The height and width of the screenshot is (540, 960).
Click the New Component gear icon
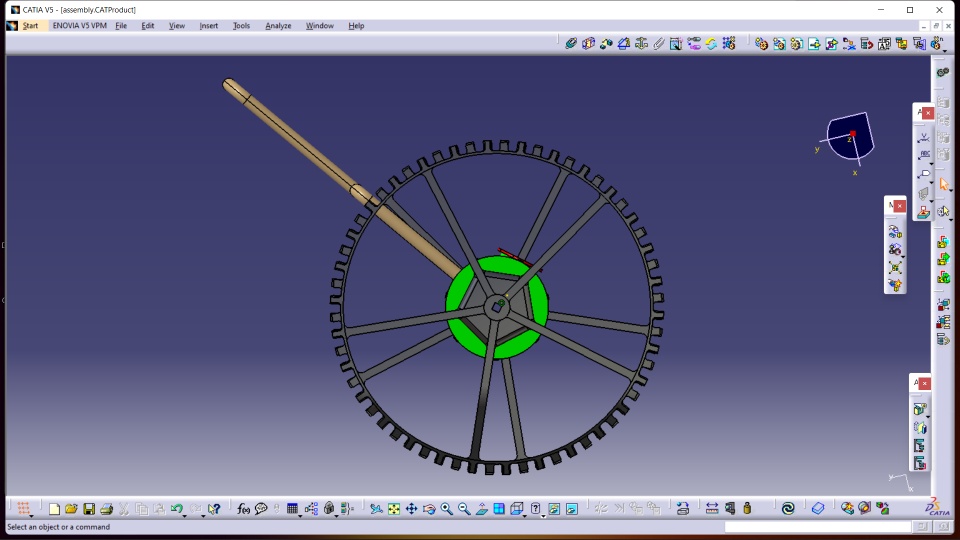point(761,43)
